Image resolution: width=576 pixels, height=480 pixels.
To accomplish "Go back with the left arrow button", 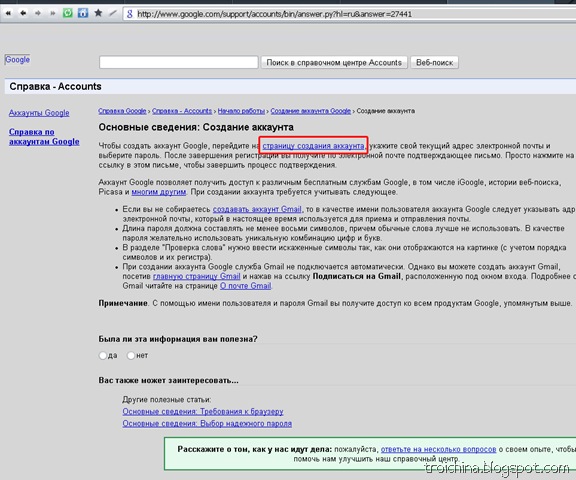I will click(23, 14).
